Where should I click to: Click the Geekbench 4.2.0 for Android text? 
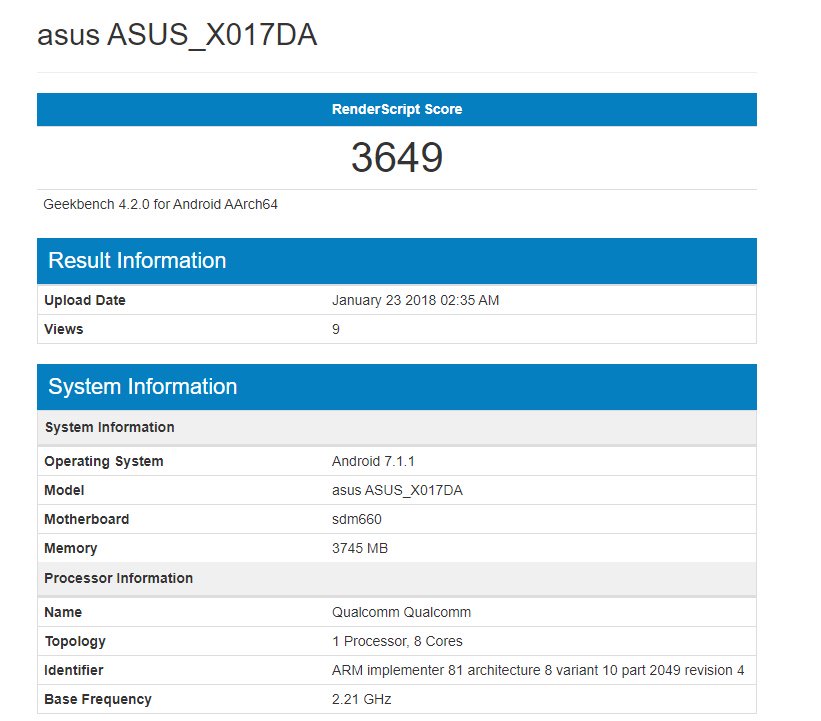coord(160,204)
